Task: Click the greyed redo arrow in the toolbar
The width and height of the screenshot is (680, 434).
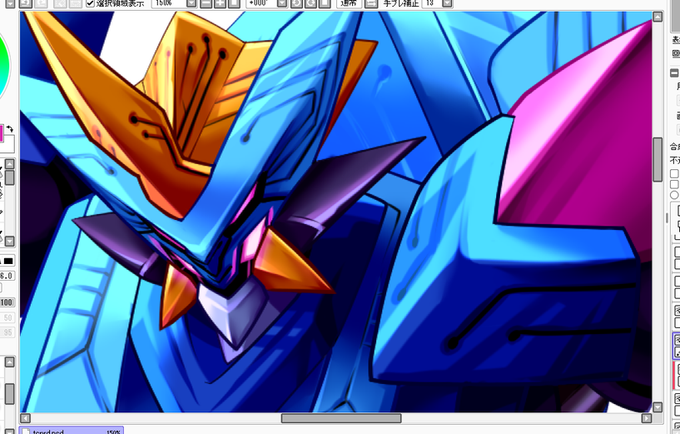Action: (41, 3)
